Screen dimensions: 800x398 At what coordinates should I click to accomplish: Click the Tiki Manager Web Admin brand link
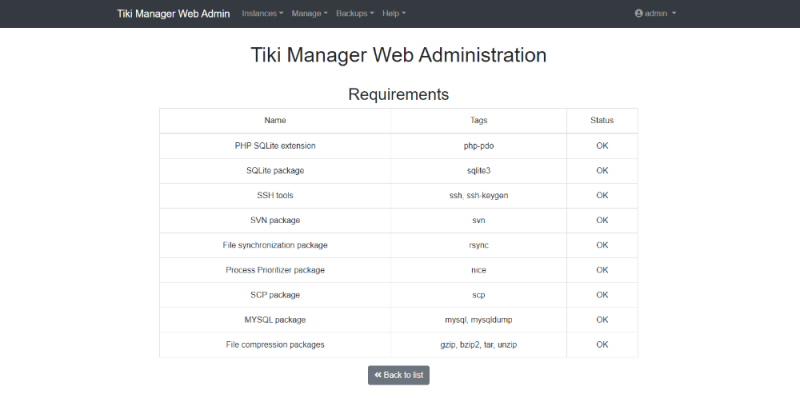pos(173,14)
